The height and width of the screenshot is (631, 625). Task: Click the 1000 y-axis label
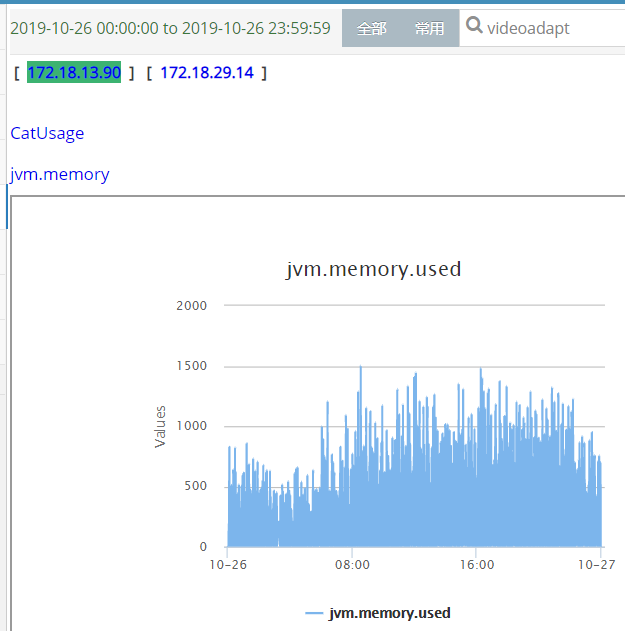(192, 426)
